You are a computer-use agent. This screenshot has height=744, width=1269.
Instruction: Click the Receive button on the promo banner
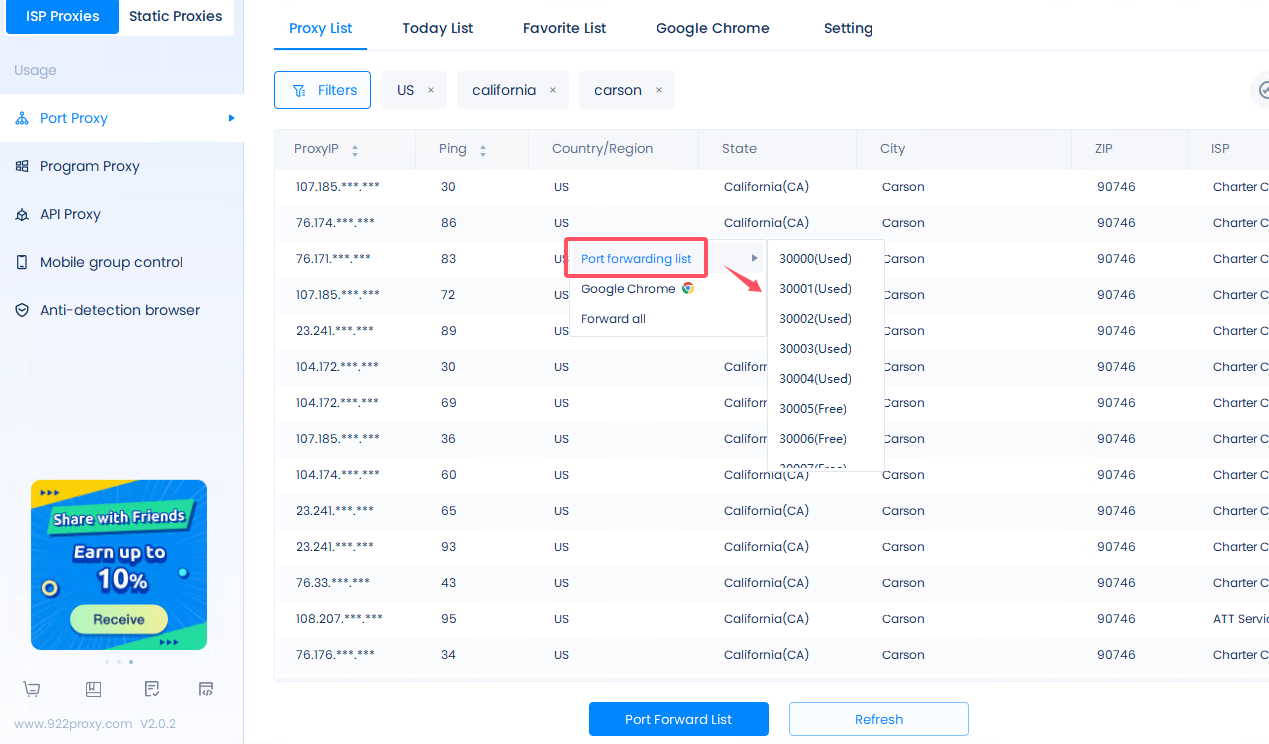pos(119,619)
